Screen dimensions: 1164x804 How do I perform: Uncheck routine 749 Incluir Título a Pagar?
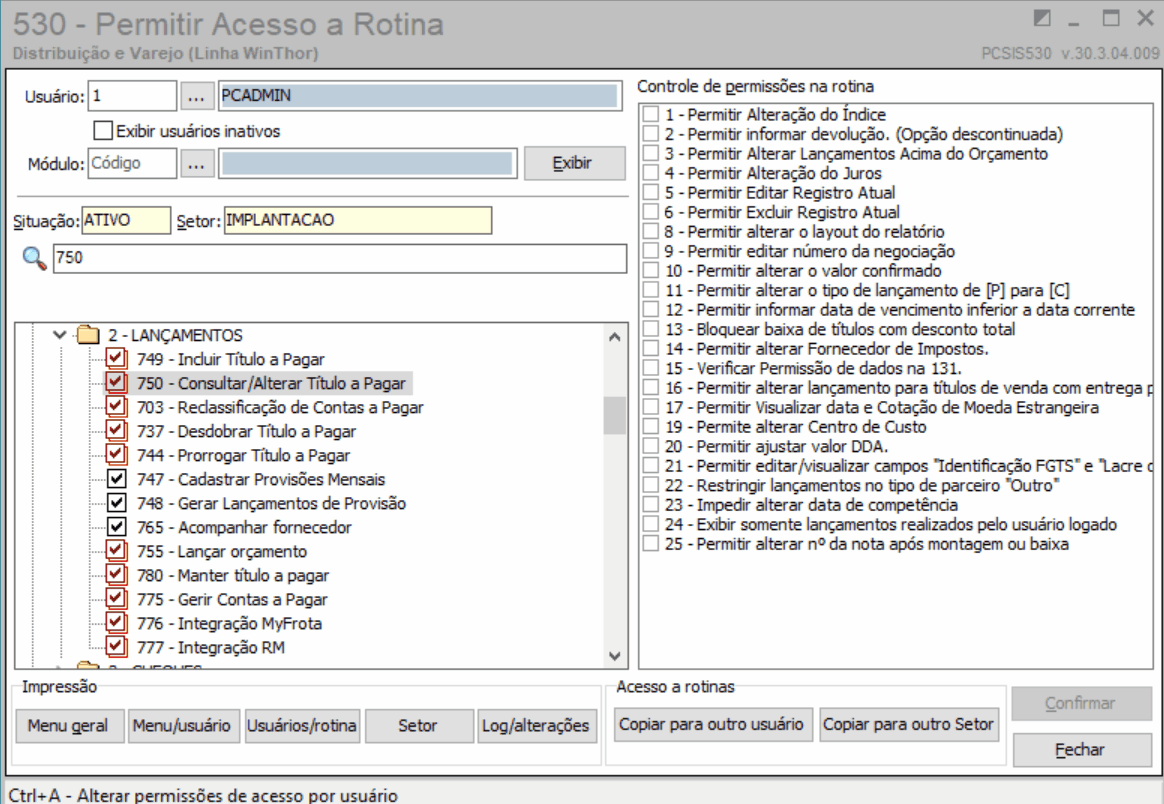click(x=116, y=359)
